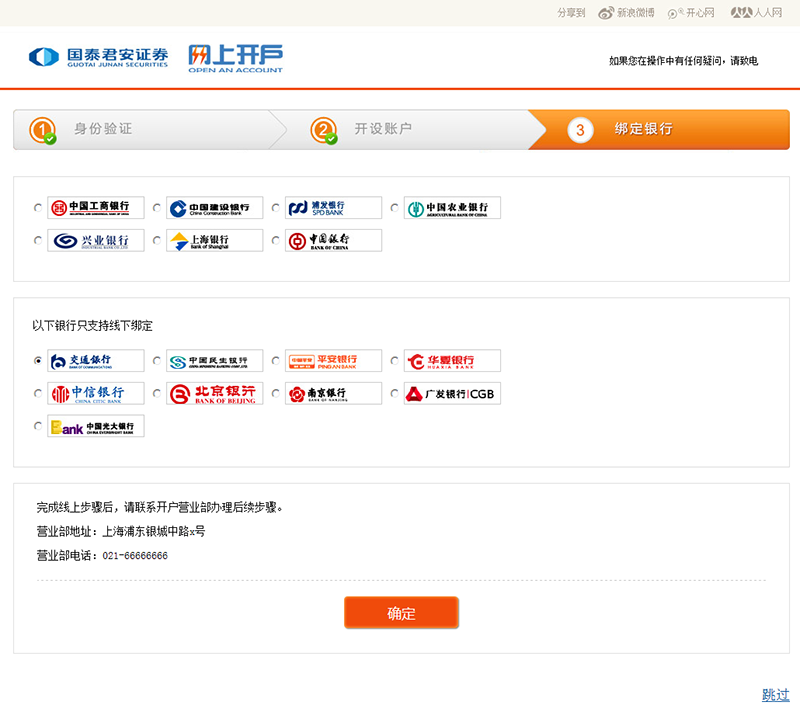Image resolution: width=800 pixels, height=705 pixels.
Task: Click the SPD Bank (浦发银行) logo
Action: (333, 208)
